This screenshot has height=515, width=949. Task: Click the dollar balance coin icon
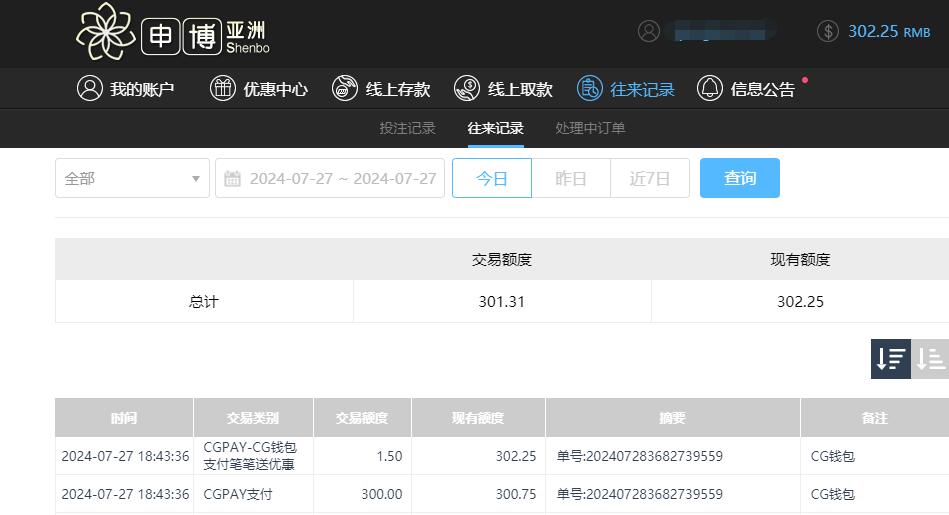coord(827,31)
